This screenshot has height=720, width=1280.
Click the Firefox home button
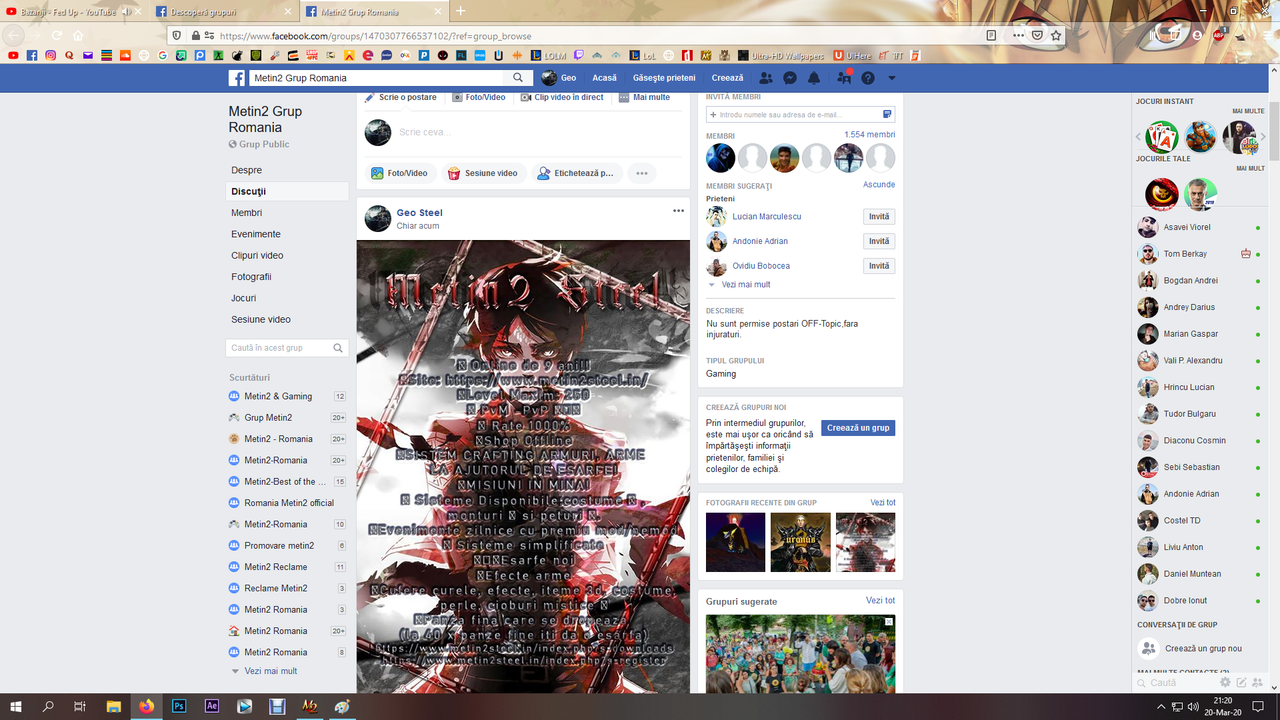point(77,35)
